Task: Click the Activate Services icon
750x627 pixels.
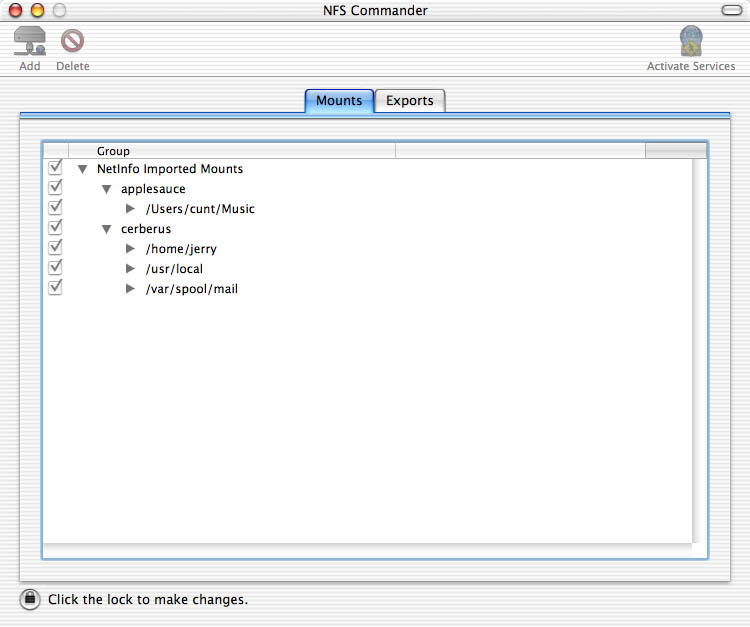Action: pyautogui.click(x=690, y=42)
